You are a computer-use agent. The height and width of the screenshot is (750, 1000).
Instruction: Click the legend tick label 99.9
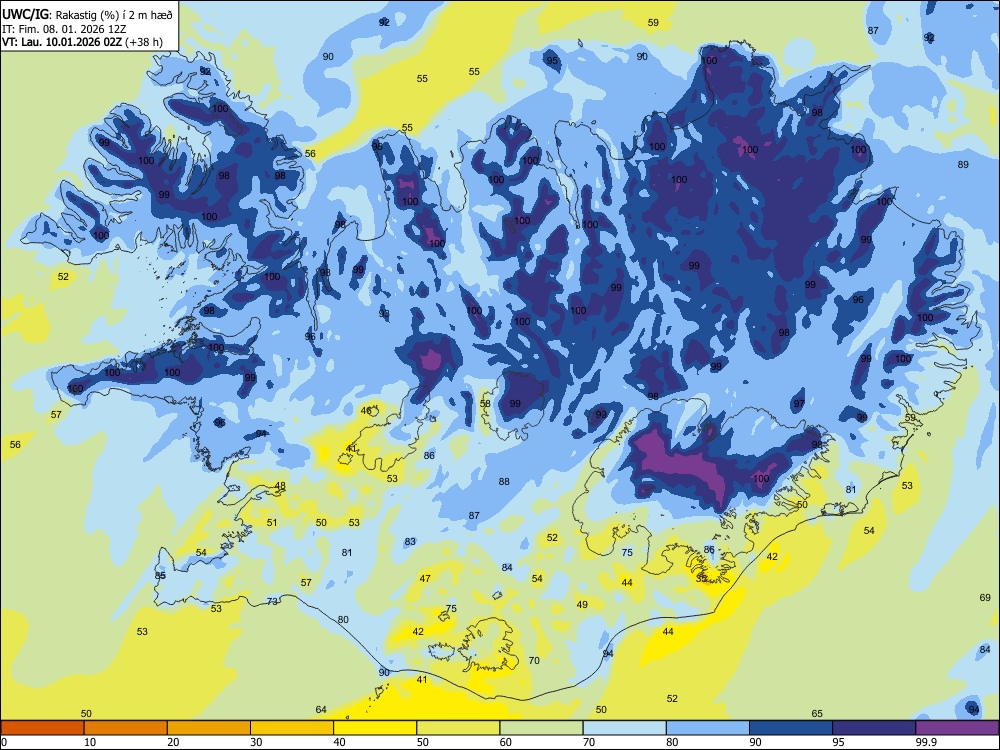(x=925, y=742)
